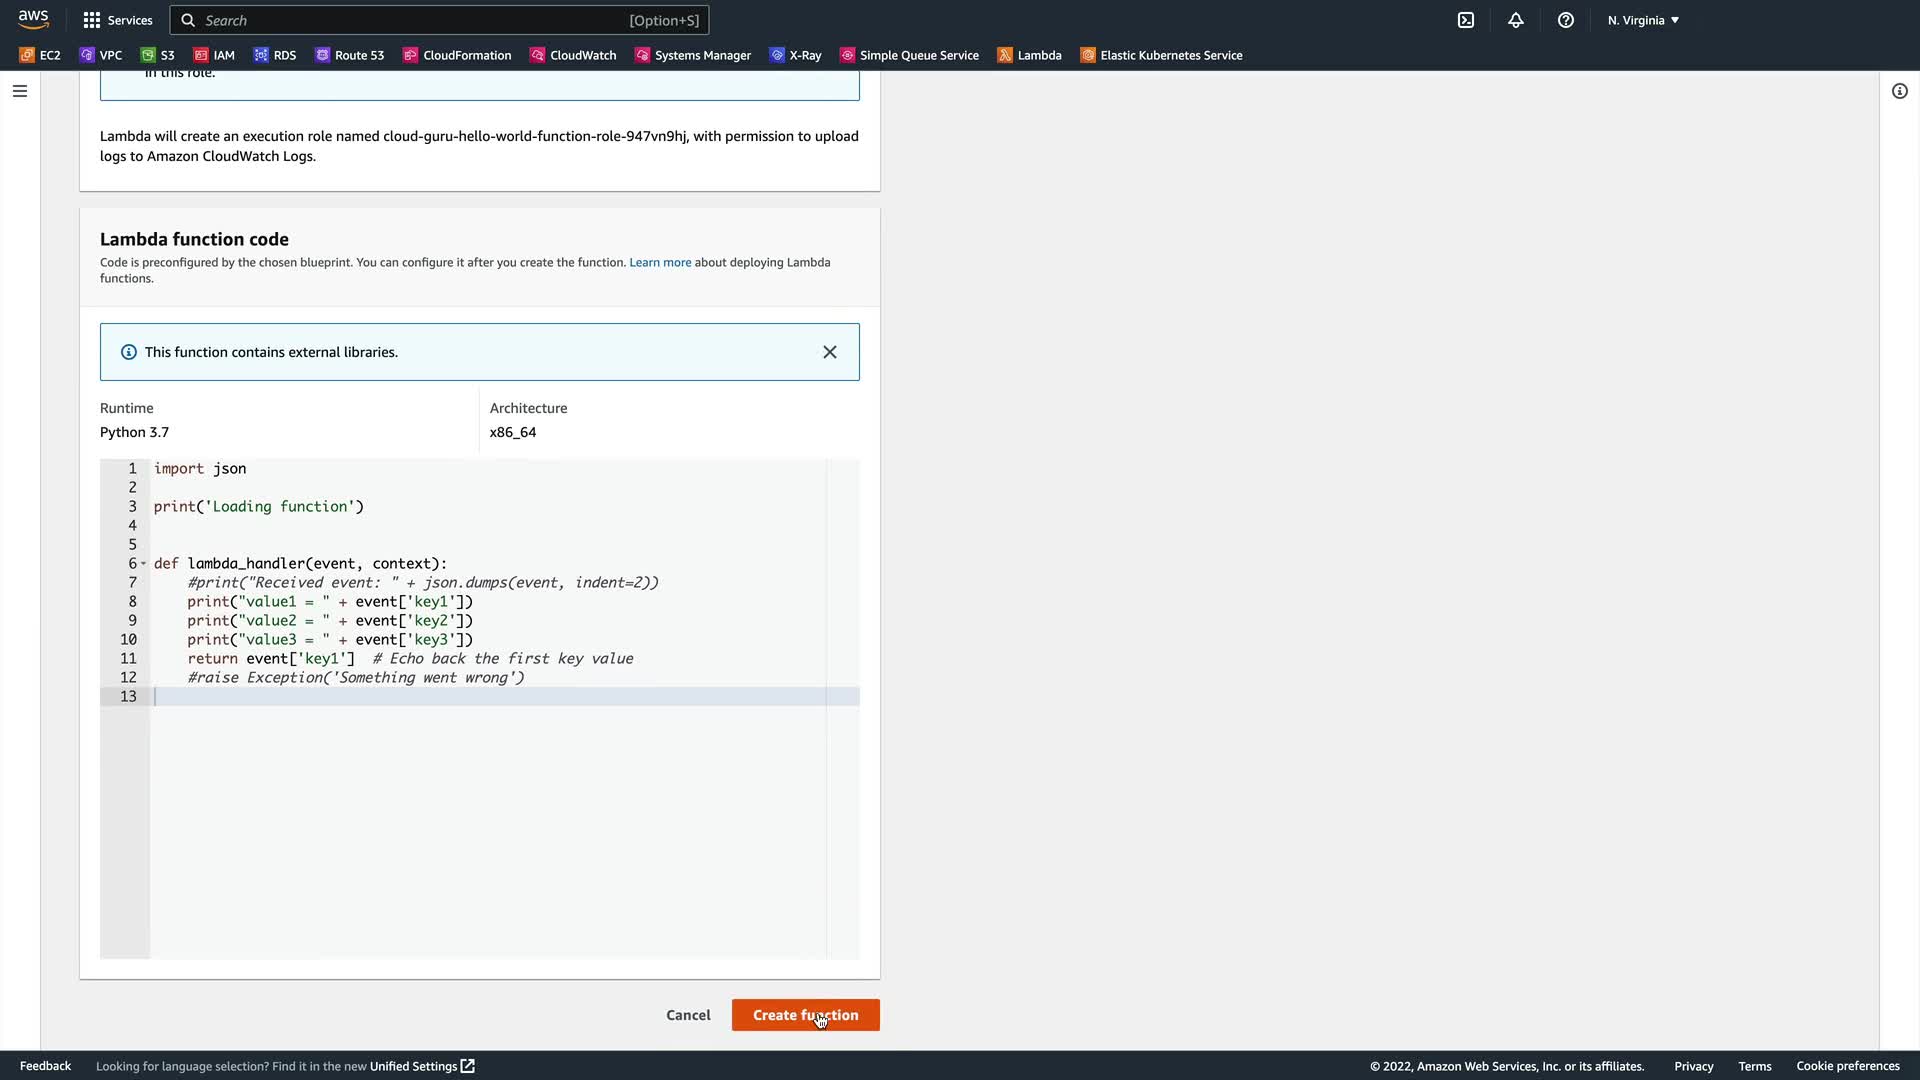Open the Services menu
Viewport: 1920px width, 1080px height.
(x=118, y=20)
